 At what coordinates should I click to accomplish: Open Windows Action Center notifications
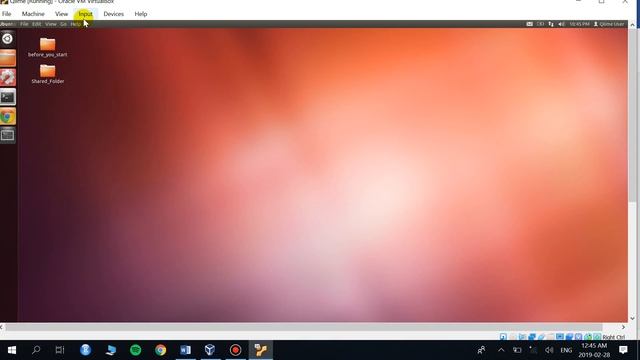coord(623,350)
